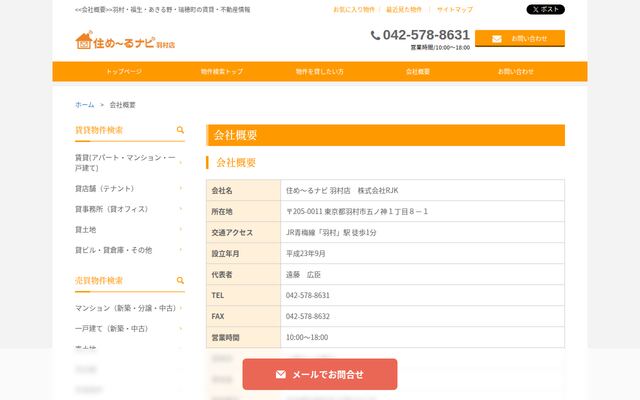
Task: Click the 住め〜るナビ house logo
Action: (x=125, y=40)
